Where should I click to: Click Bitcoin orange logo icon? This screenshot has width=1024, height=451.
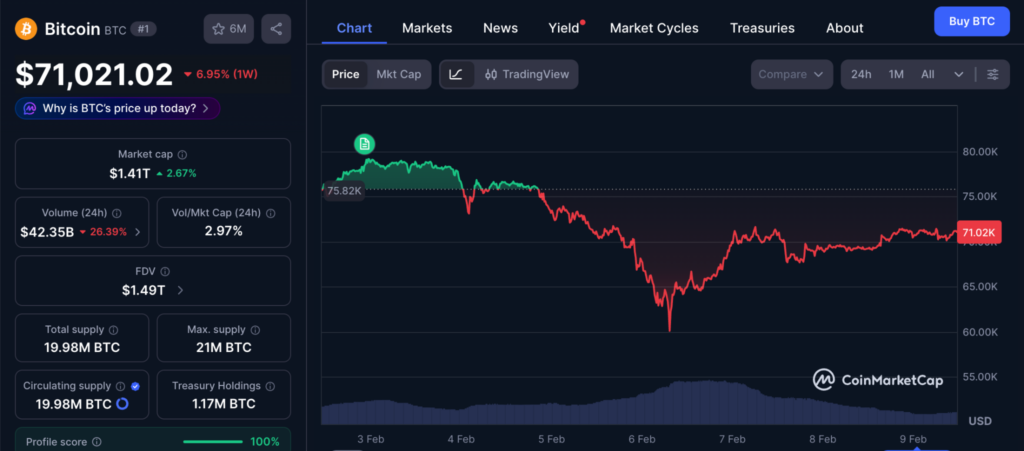26,29
